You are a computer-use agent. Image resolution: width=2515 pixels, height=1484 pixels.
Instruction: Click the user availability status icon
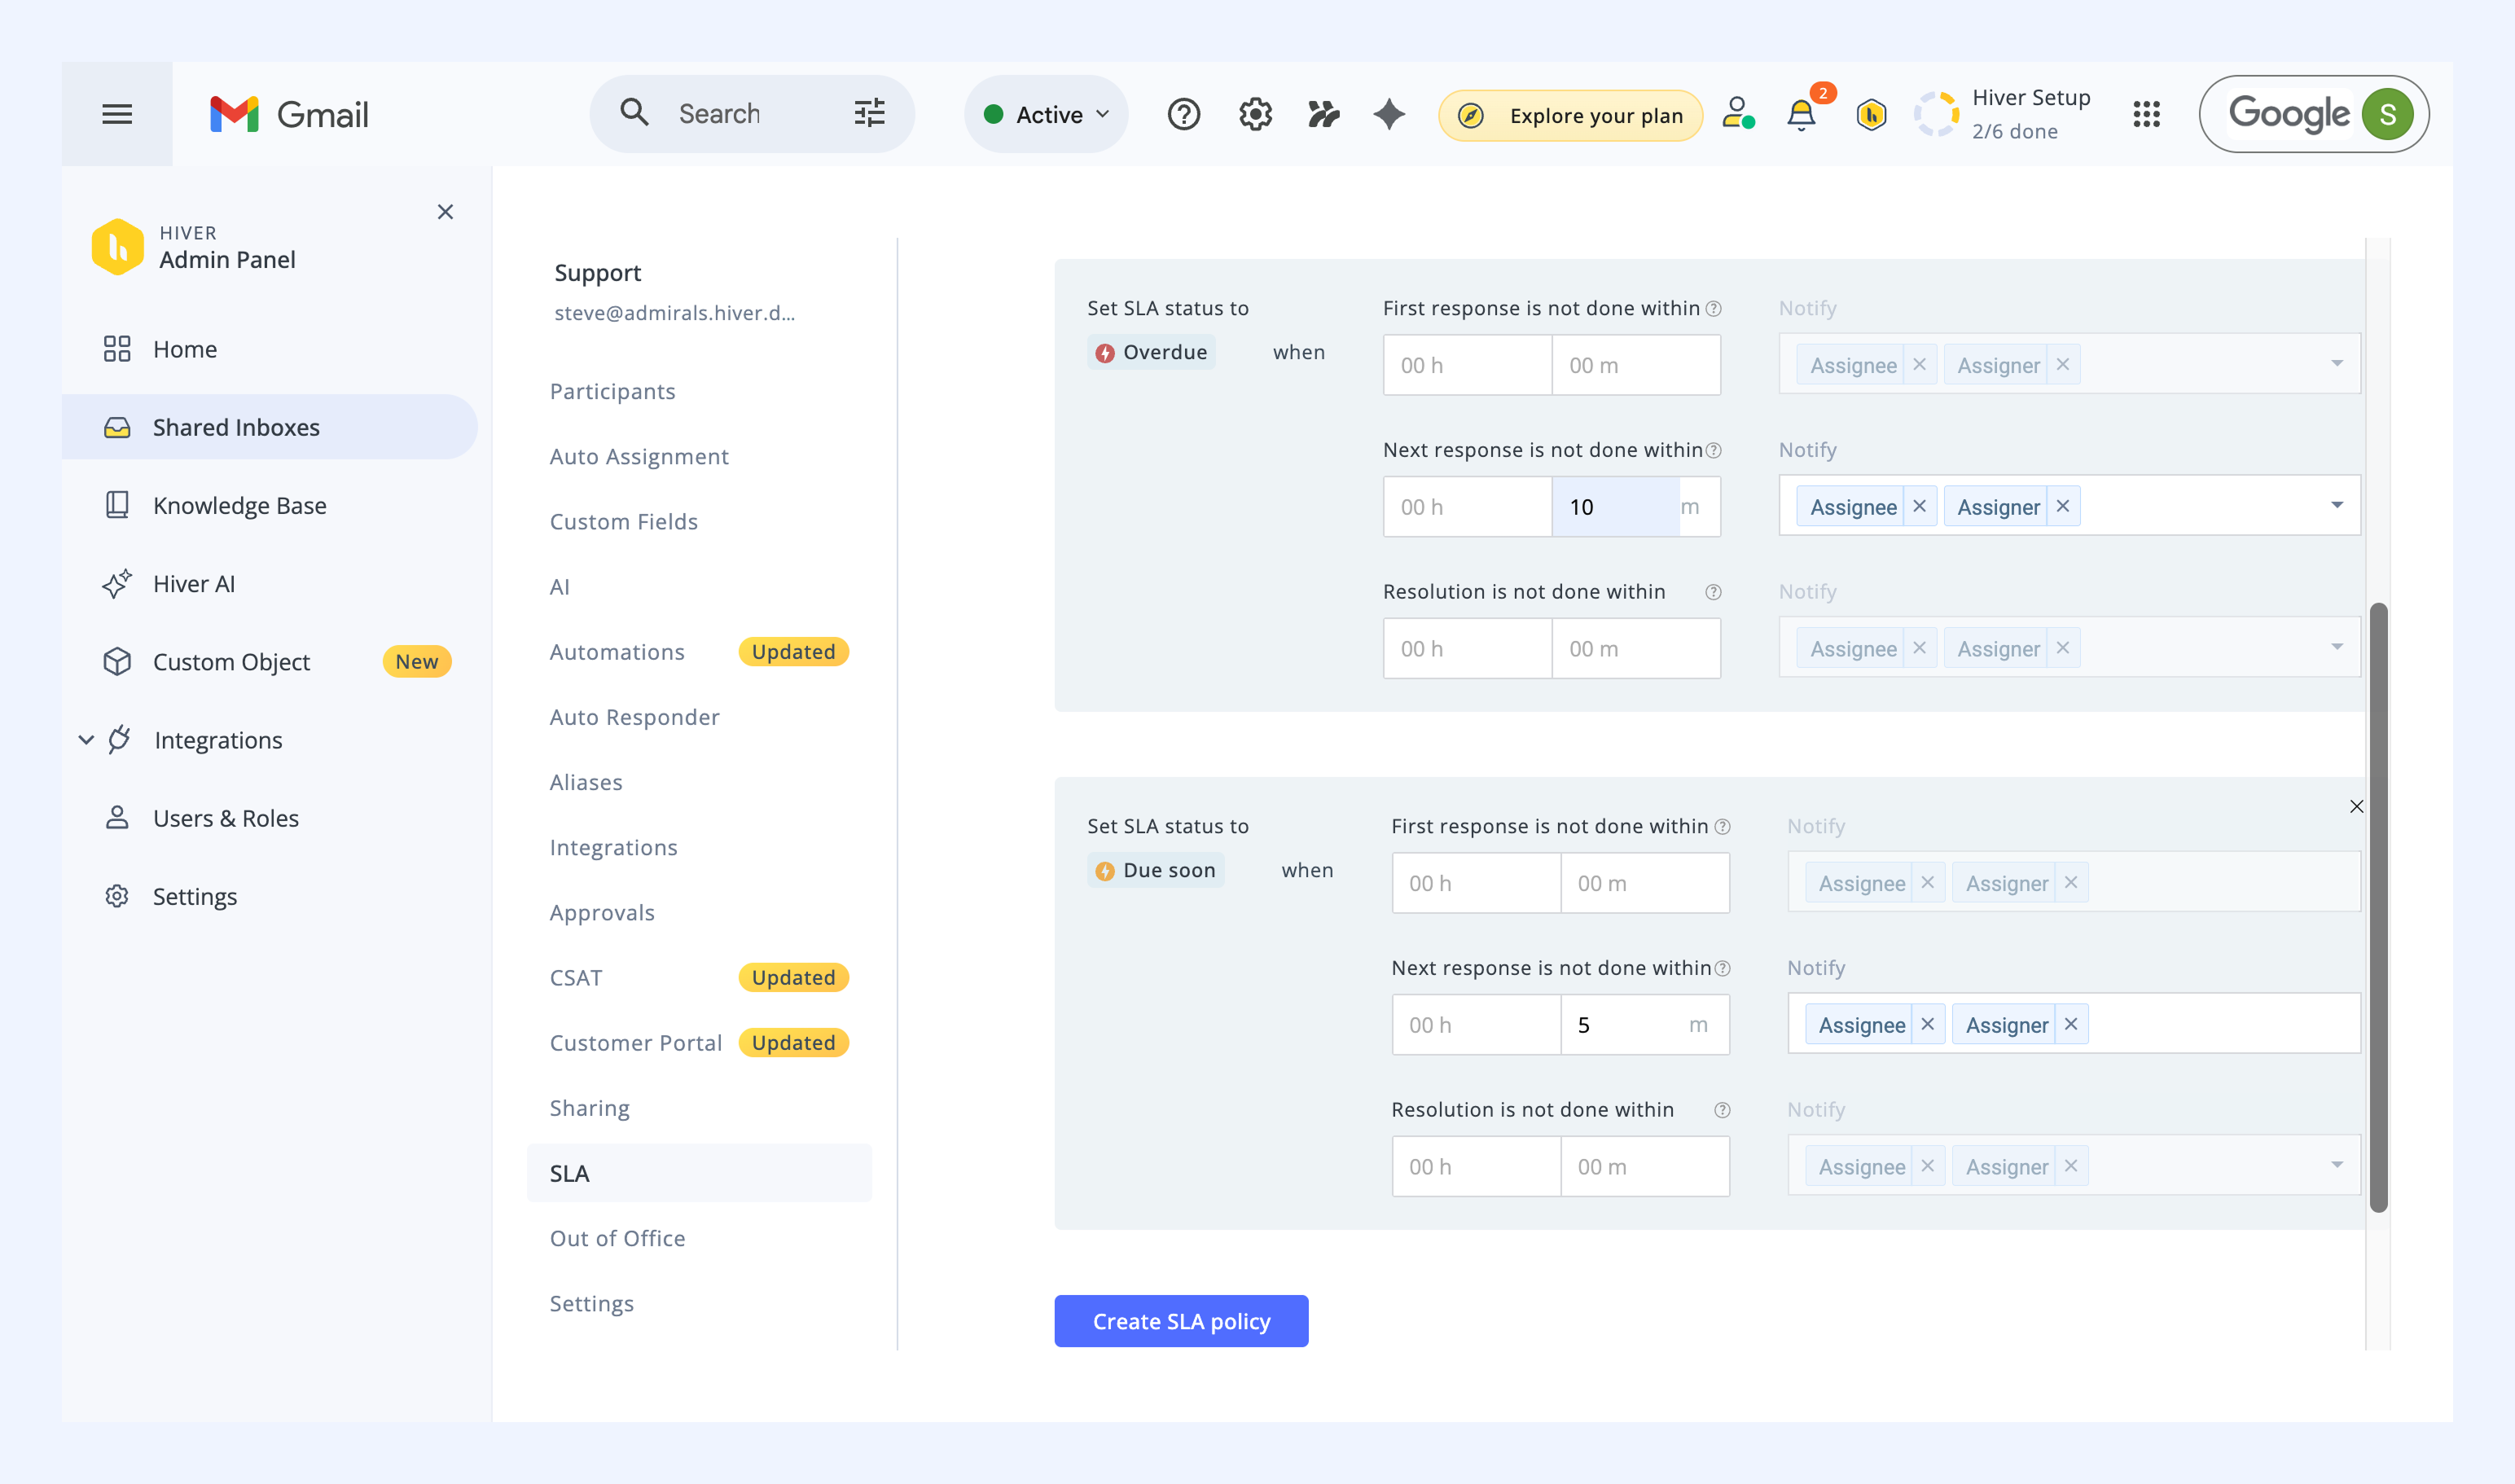1738,113
